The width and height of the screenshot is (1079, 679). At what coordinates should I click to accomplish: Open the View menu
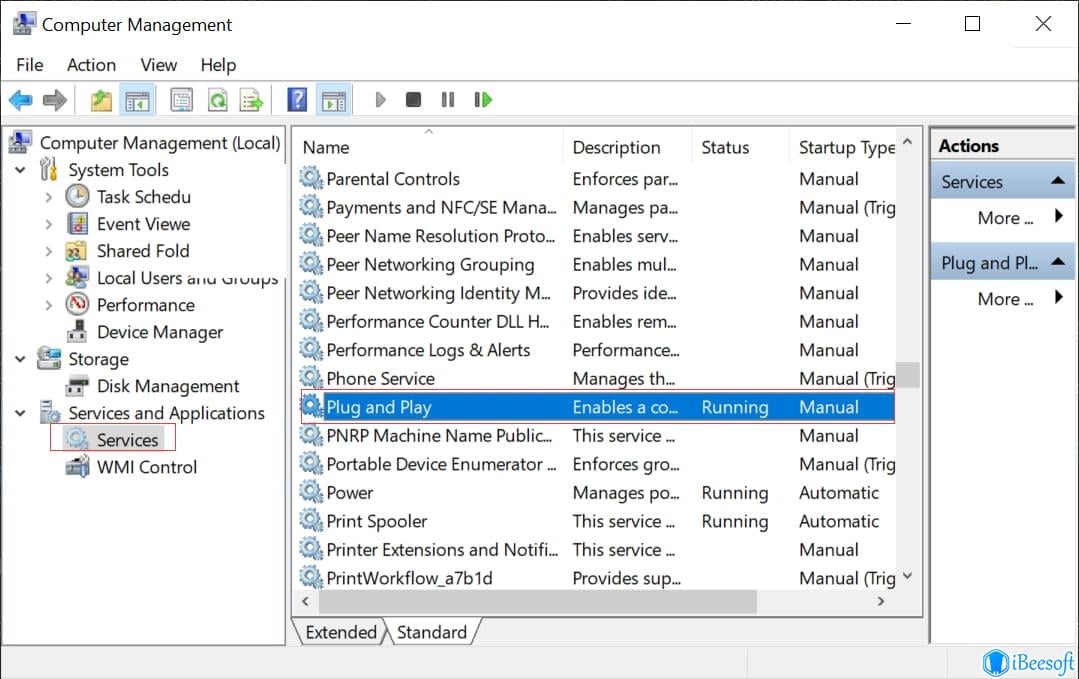(x=158, y=65)
